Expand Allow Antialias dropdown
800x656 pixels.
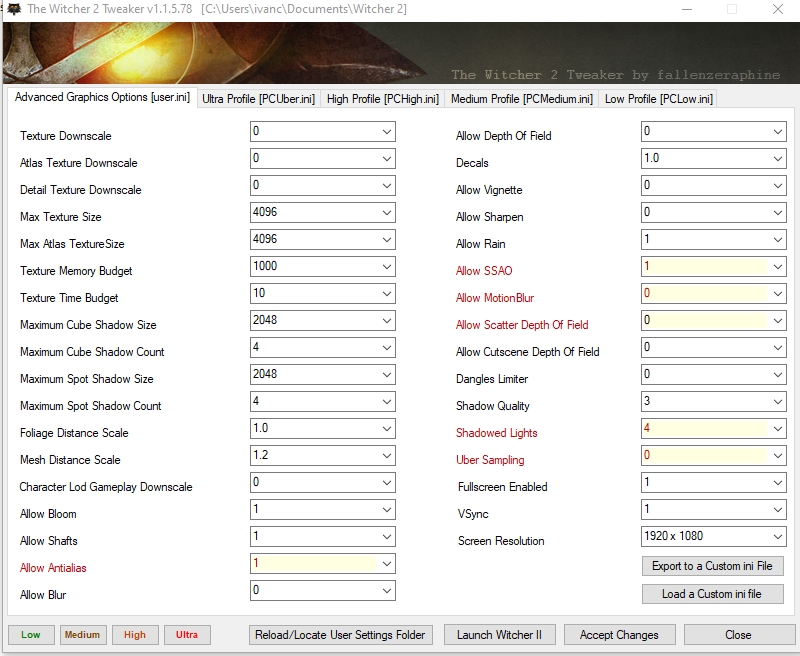(x=322, y=564)
